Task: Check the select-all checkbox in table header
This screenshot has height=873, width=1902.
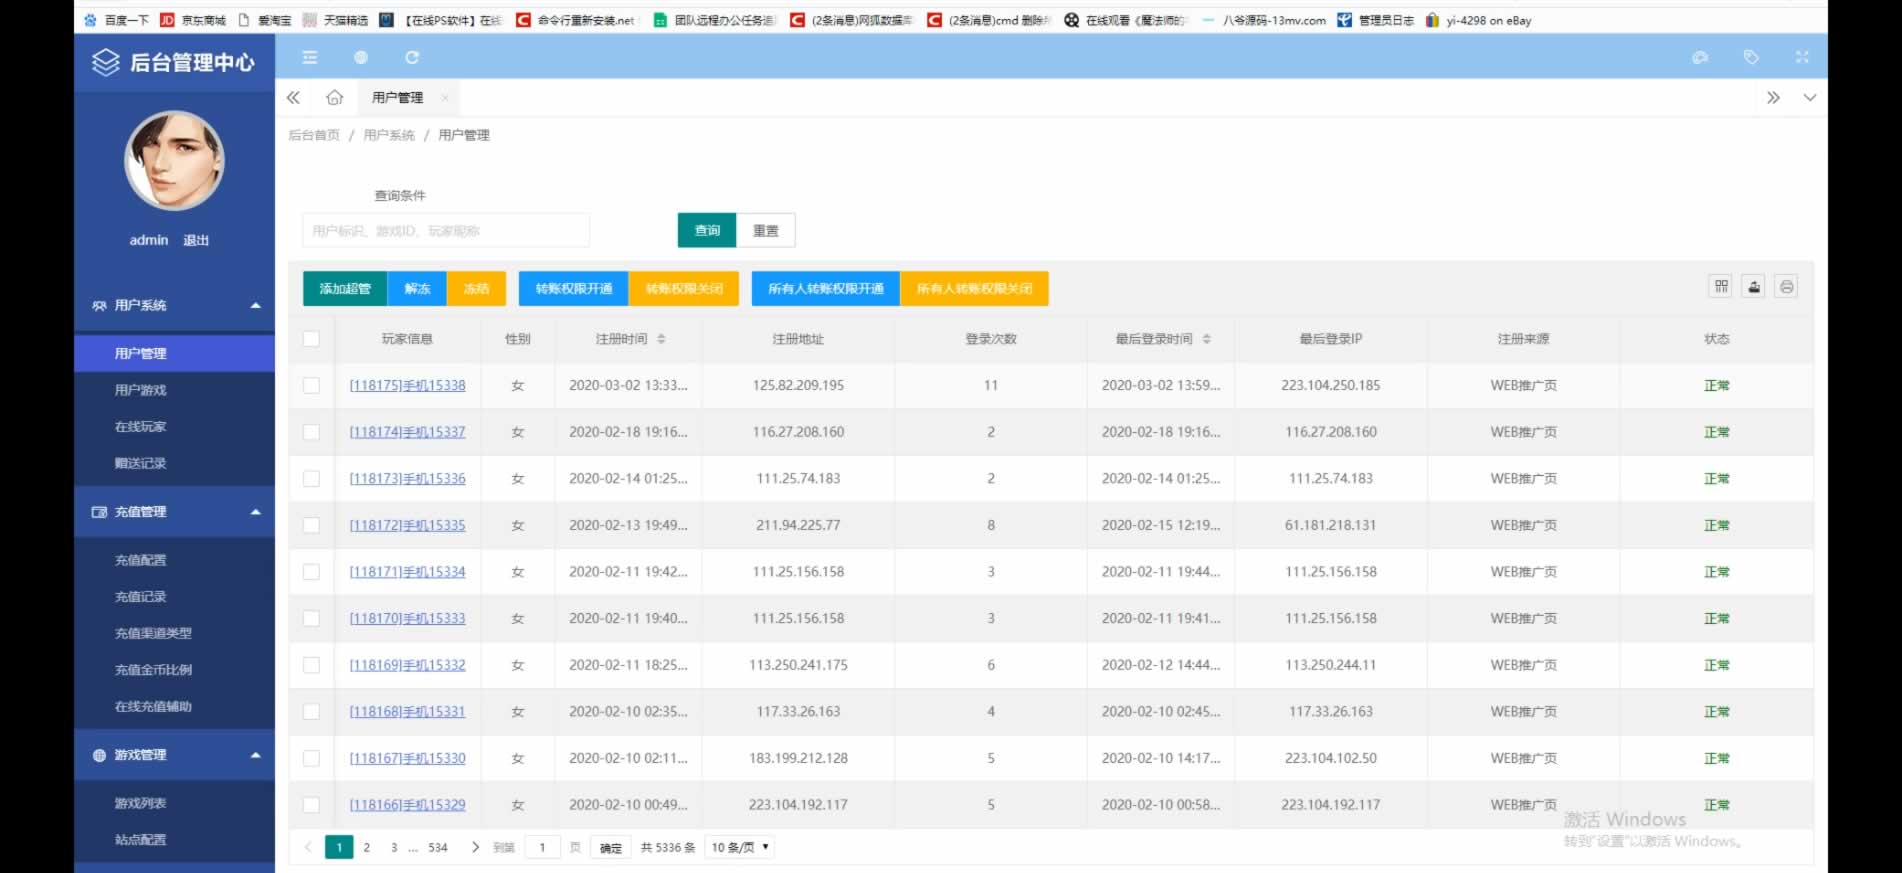Action: 311,339
